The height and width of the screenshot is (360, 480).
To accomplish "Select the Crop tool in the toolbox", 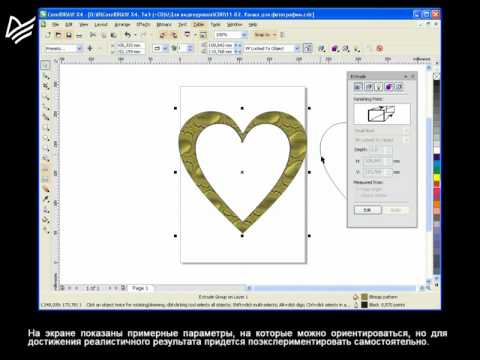I will pyautogui.click(x=45, y=86).
